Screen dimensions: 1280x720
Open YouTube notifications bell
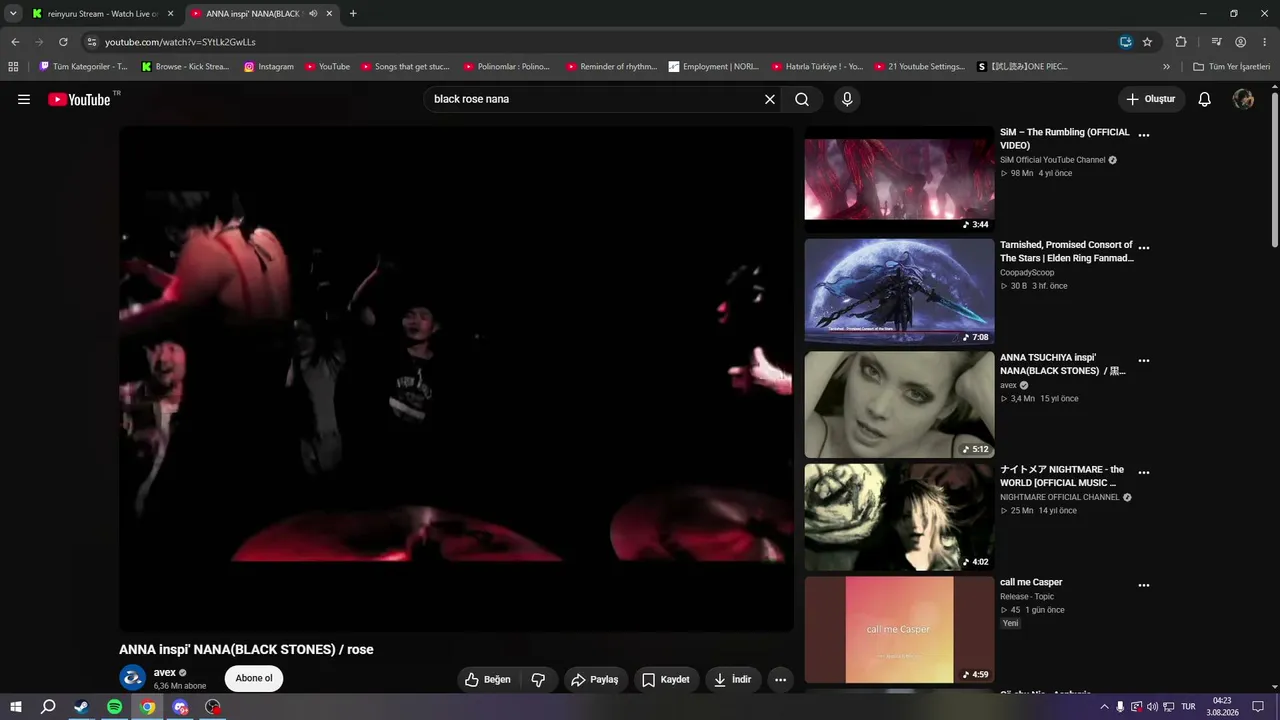pos(1205,99)
